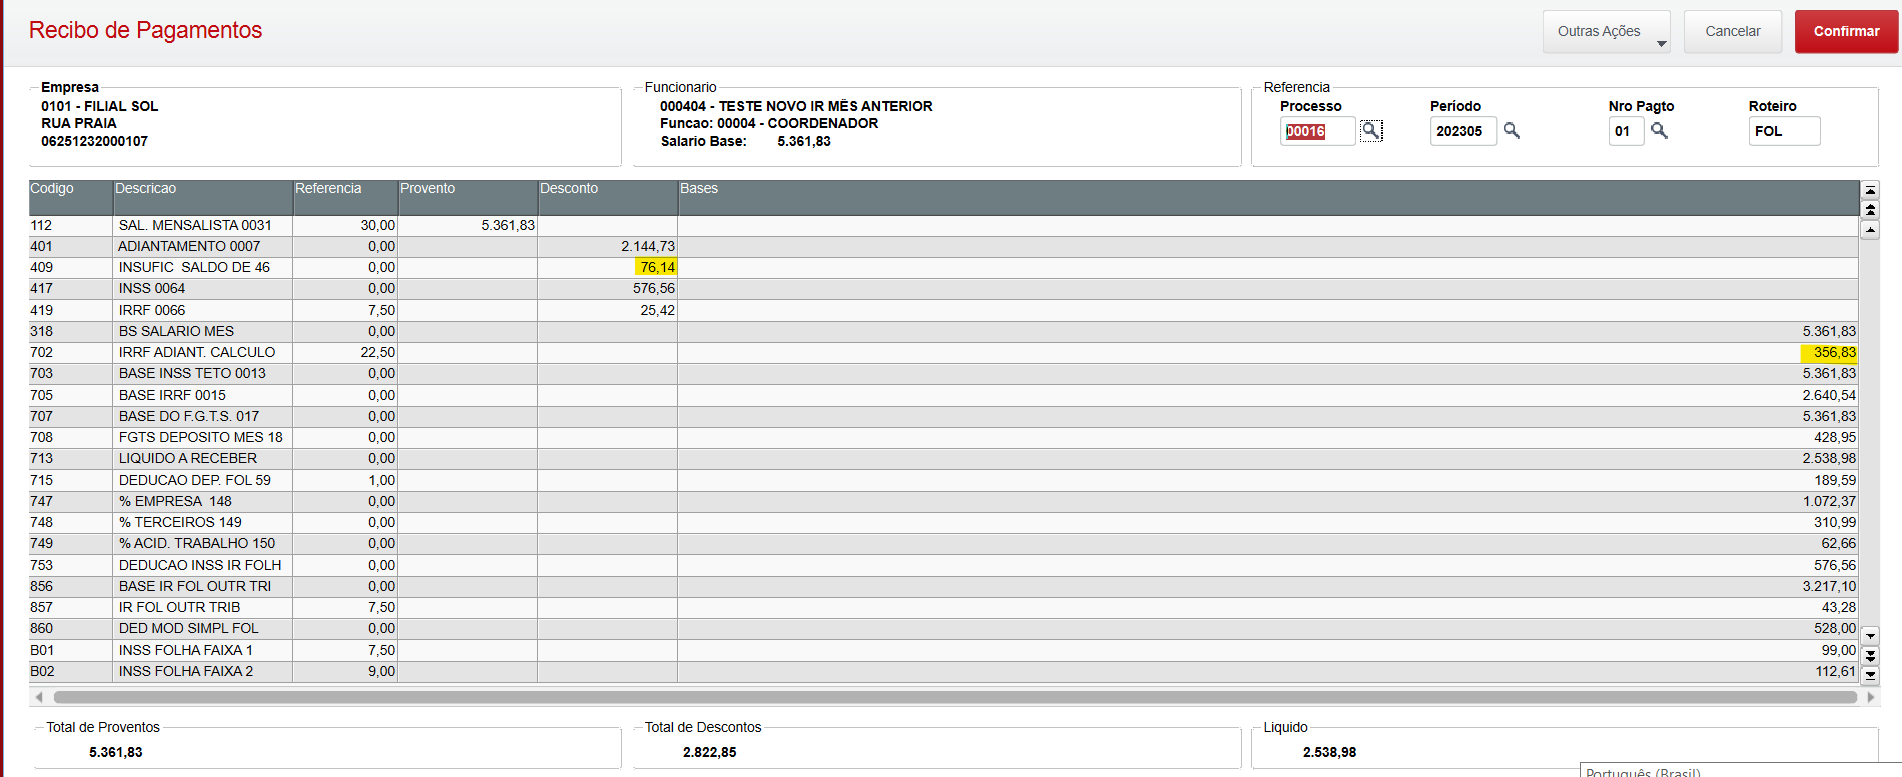This screenshot has width=1902, height=777.
Task: Click the desconto value 25,42
Action: tap(658, 310)
